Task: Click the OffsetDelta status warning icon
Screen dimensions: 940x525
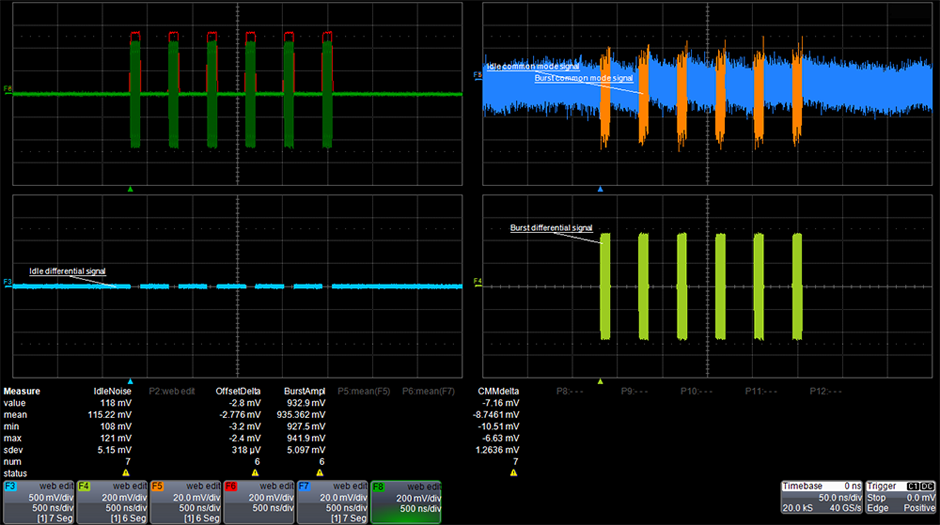Action: [x=255, y=473]
